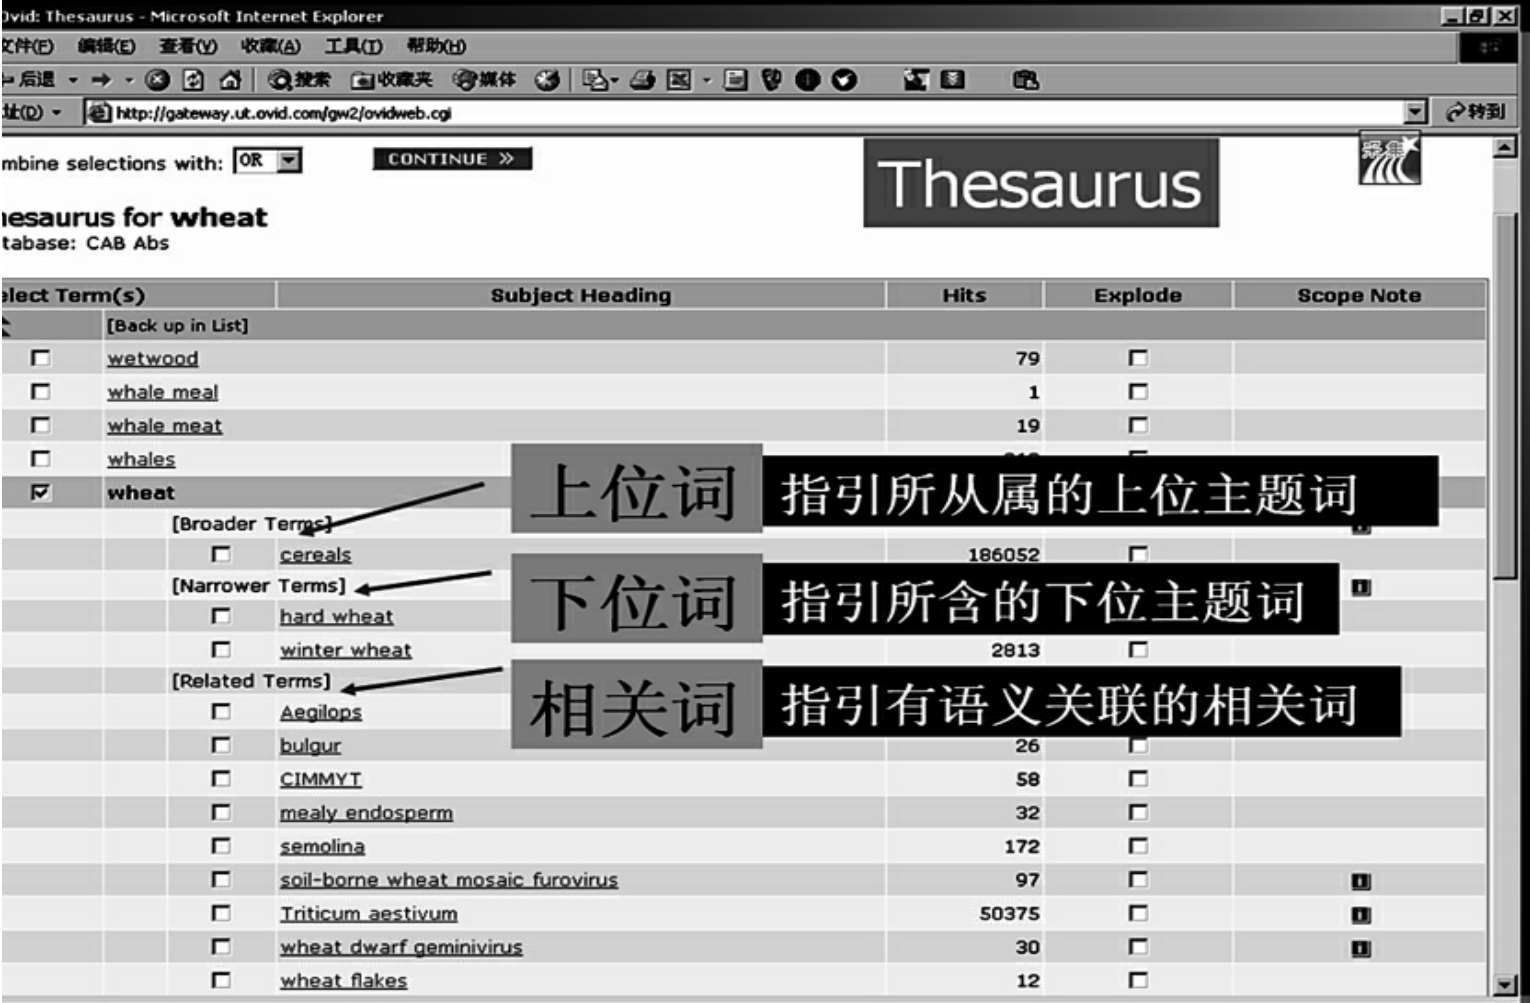The image size is (1530, 1003).
Task: Click the Refresh page toolbar icon
Action: pyautogui.click(x=193, y=80)
